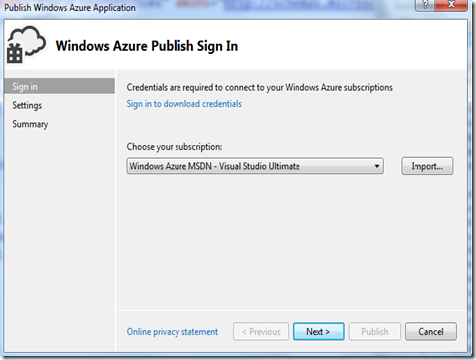Open the Online privacy statement link
Image resolution: width=476 pixels, height=360 pixels.
point(172,332)
